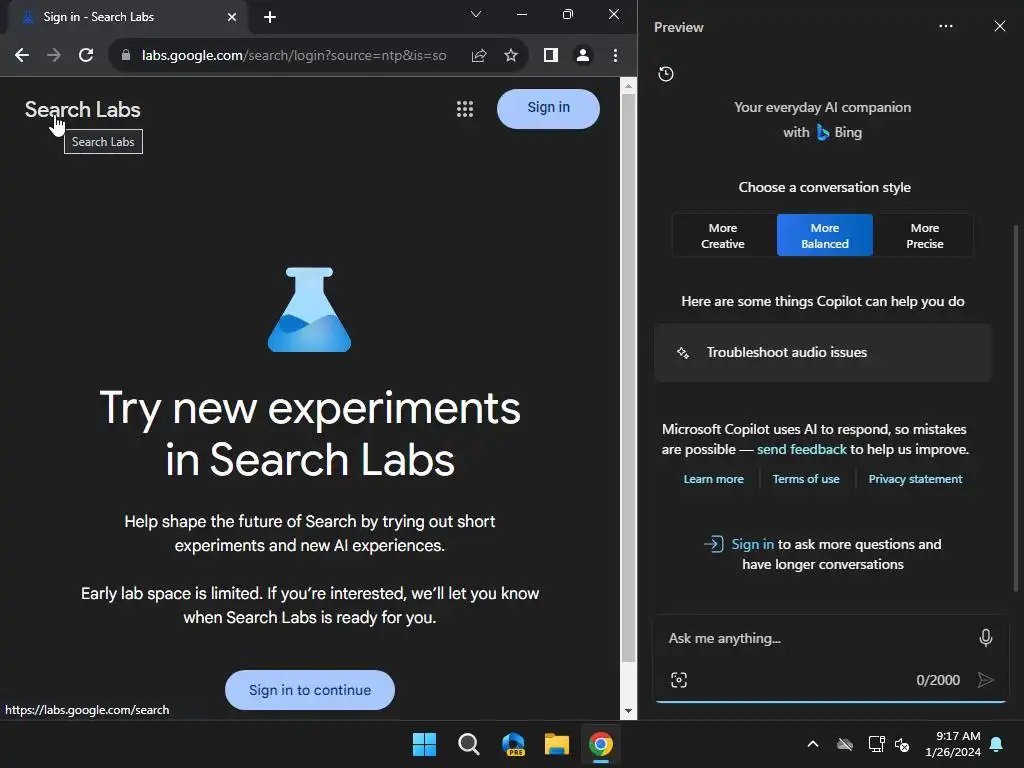This screenshot has width=1024, height=768.
Task: Open the Chrome tab search chevron
Action: pyautogui.click(x=476, y=14)
